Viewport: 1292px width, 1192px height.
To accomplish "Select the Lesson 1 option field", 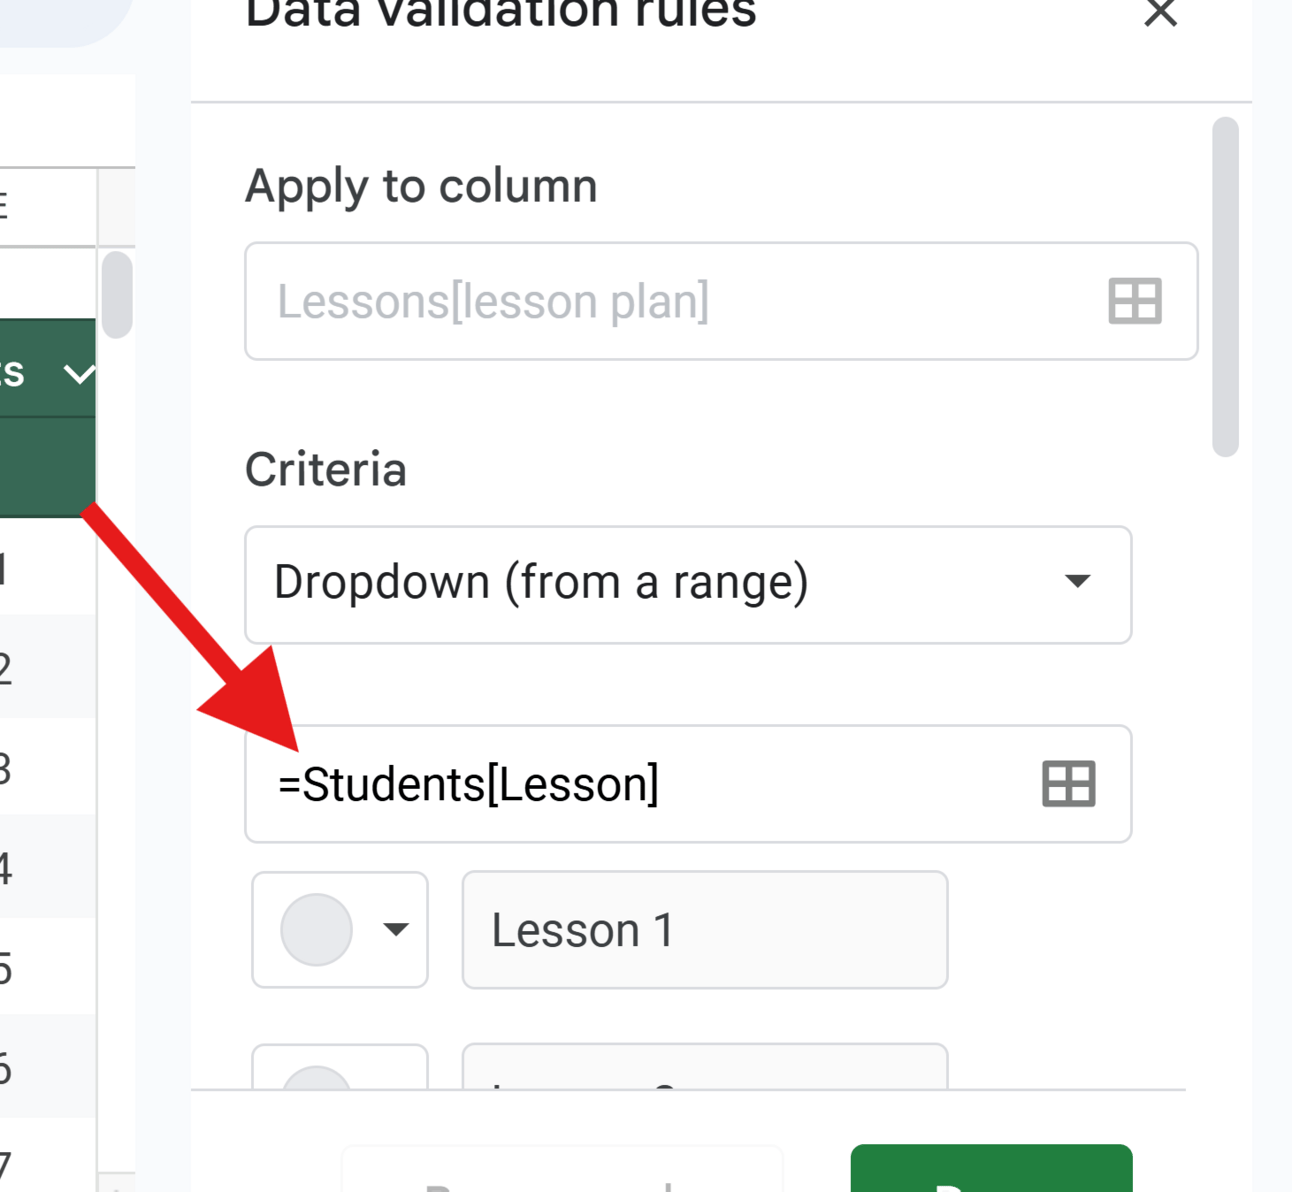I will (x=704, y=930).
